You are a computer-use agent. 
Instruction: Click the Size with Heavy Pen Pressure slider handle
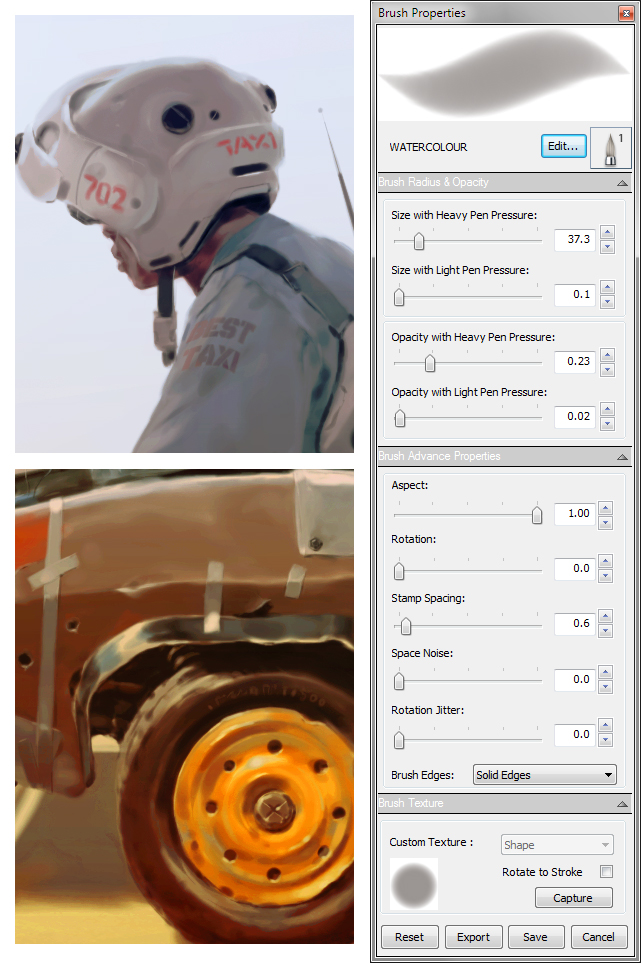point(419,241)
